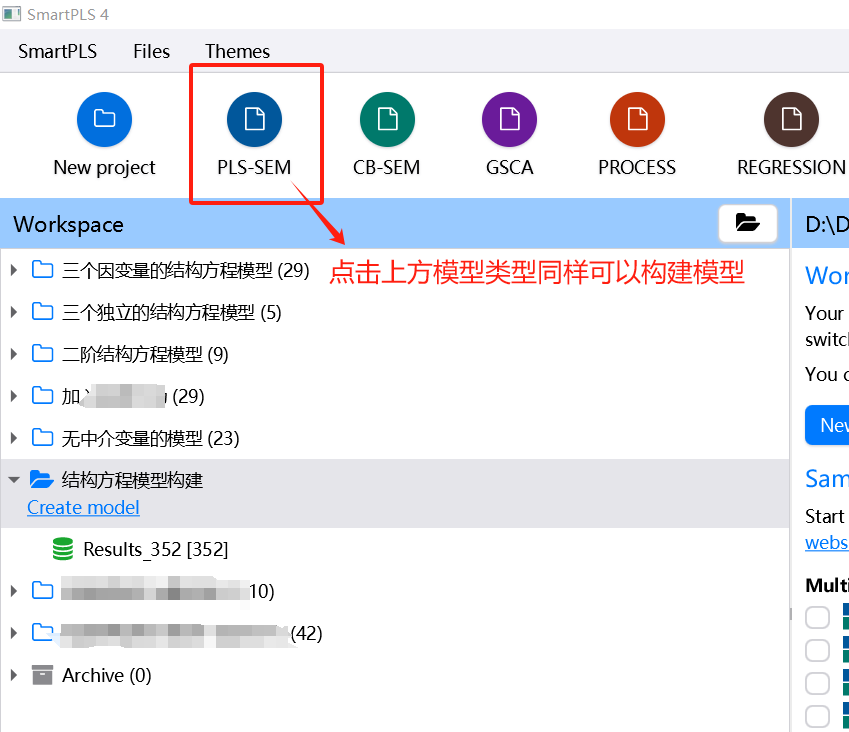
Task: Click the New project icon
Action: [x=104, y=119]
